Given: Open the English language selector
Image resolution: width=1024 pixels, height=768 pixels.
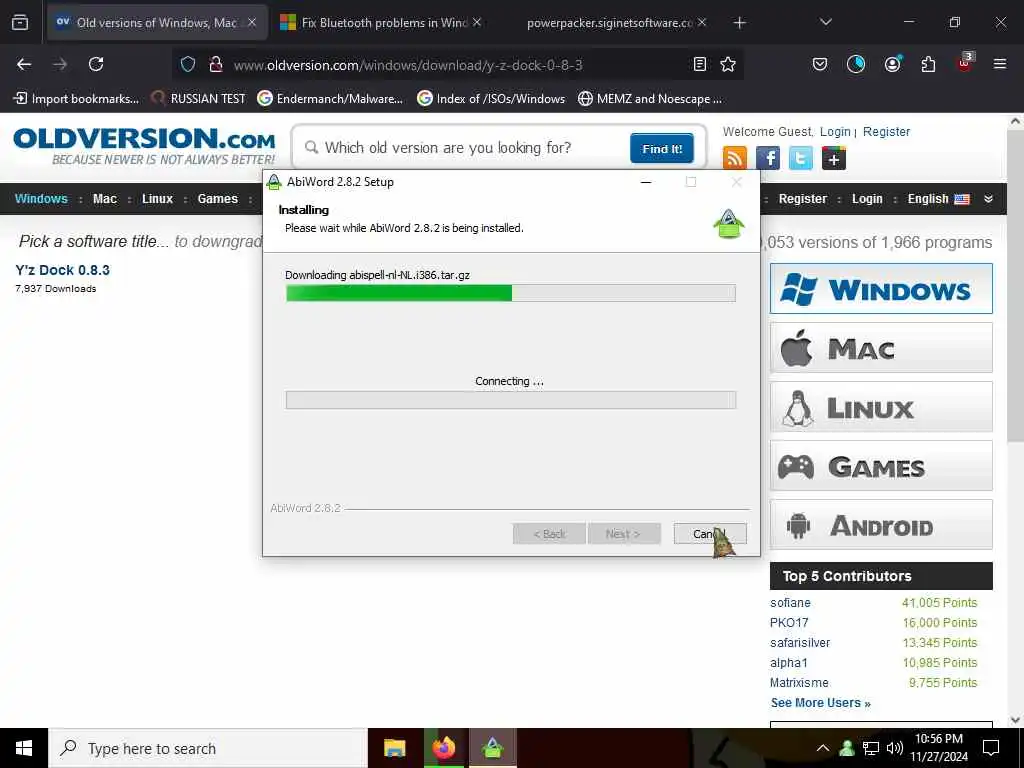Looking at the screenshot, I should (x=938, y=199).
